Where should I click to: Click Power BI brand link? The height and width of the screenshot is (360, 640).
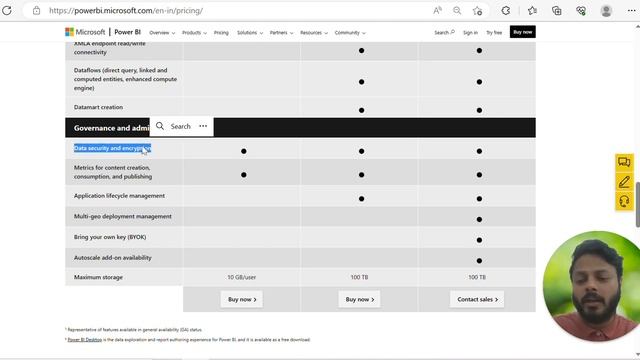pos(127,32)
